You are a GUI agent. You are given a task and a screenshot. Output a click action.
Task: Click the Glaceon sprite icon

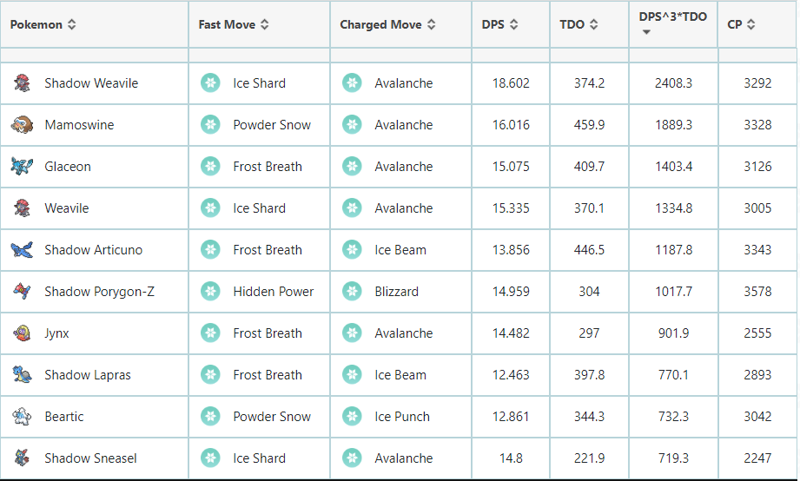[22, 166]
